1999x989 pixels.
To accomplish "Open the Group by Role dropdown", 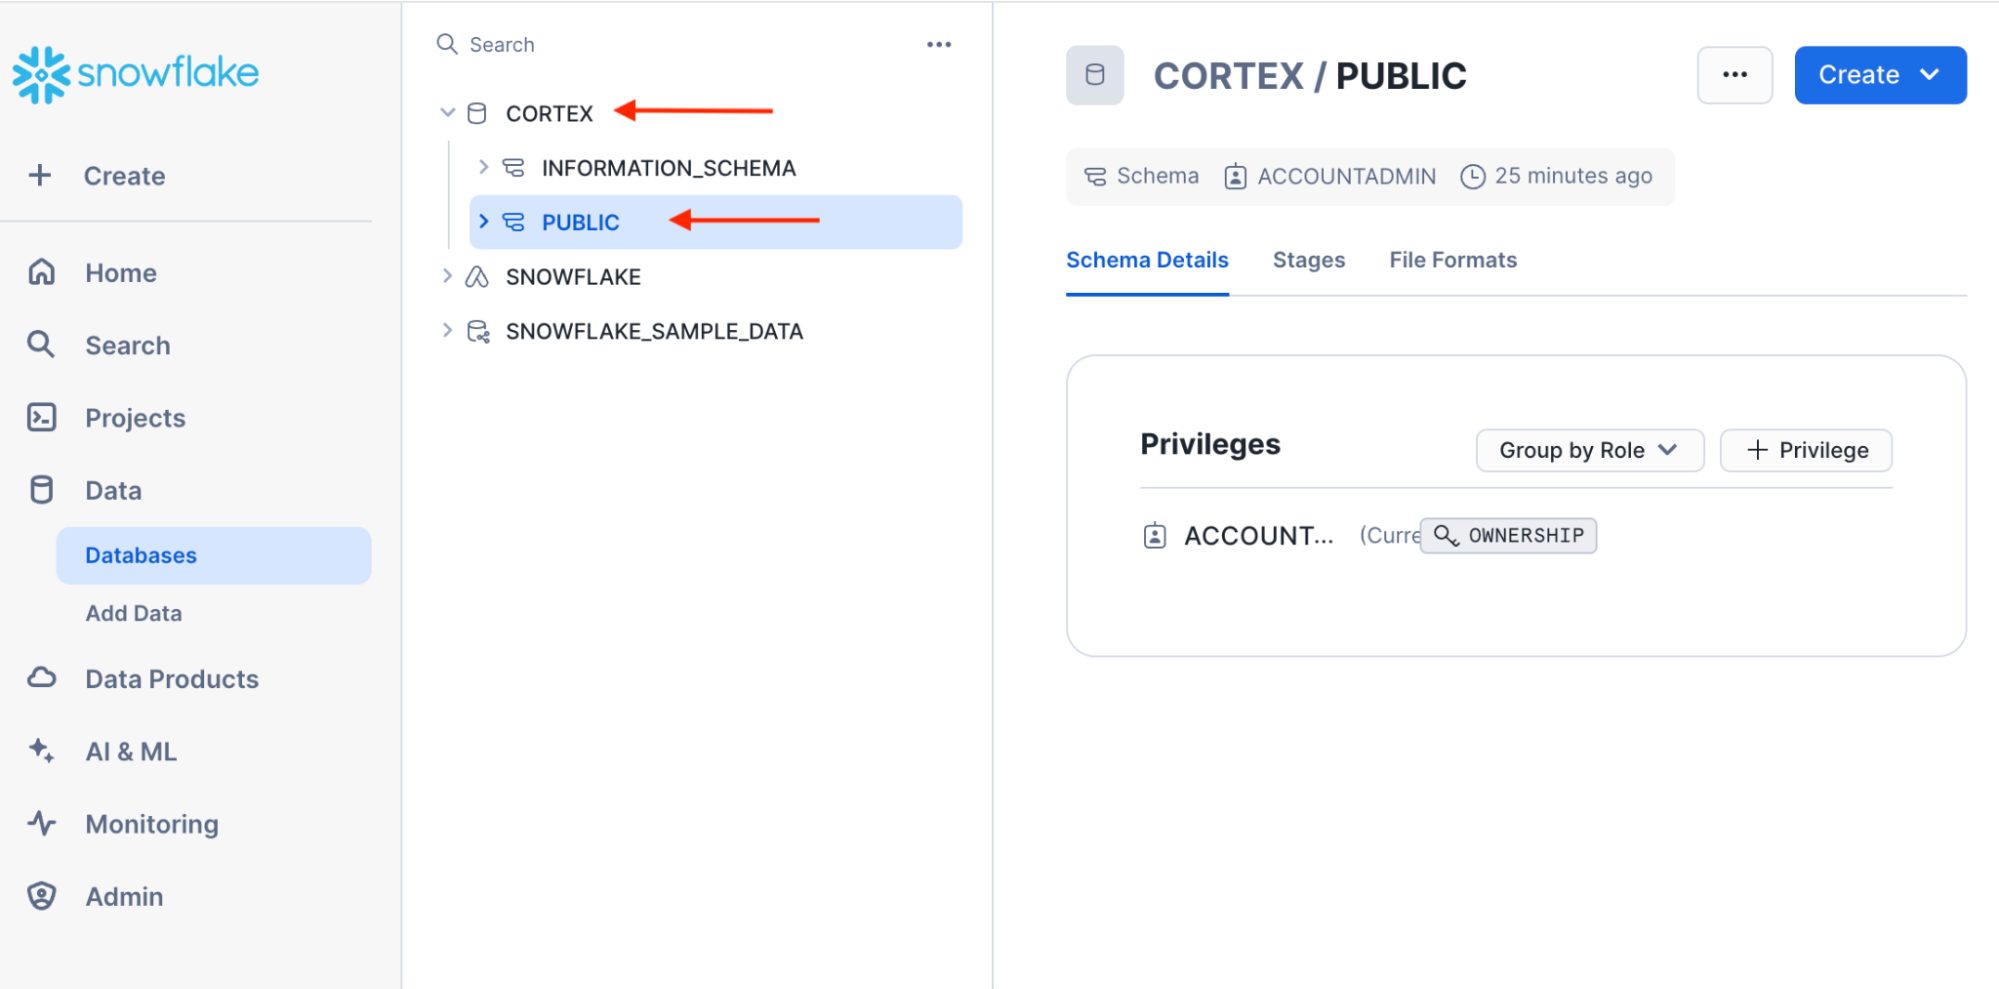I will pyautogui.click(x=1590, y=450).
